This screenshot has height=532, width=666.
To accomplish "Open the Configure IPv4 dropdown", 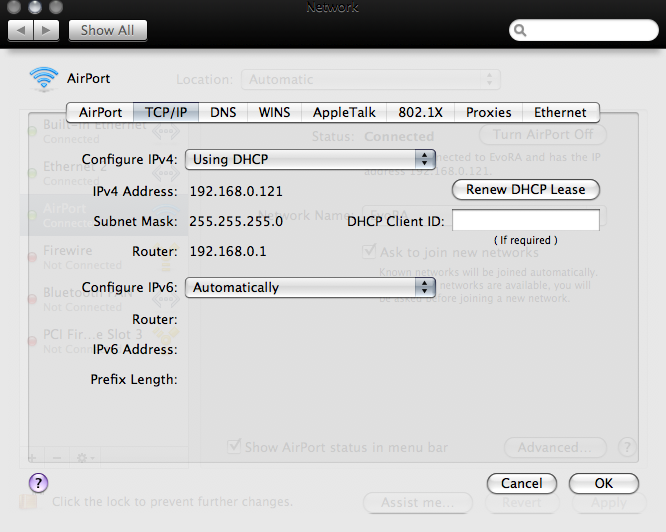I will 310,160.
